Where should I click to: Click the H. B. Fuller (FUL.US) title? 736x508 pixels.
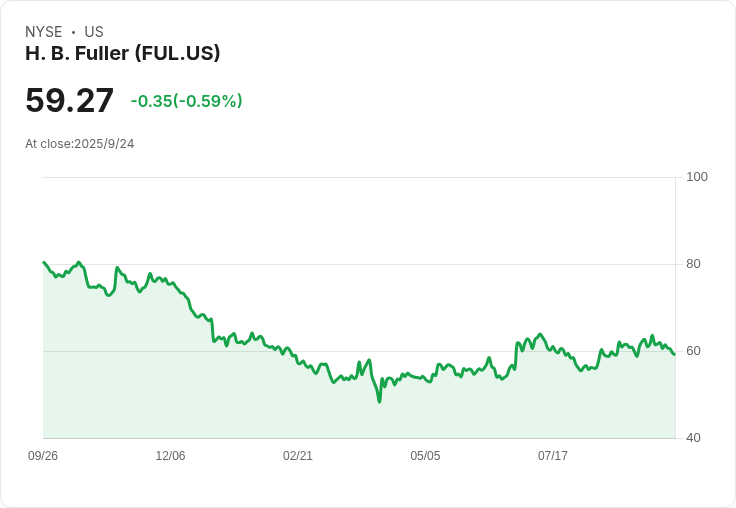[123, 53]
